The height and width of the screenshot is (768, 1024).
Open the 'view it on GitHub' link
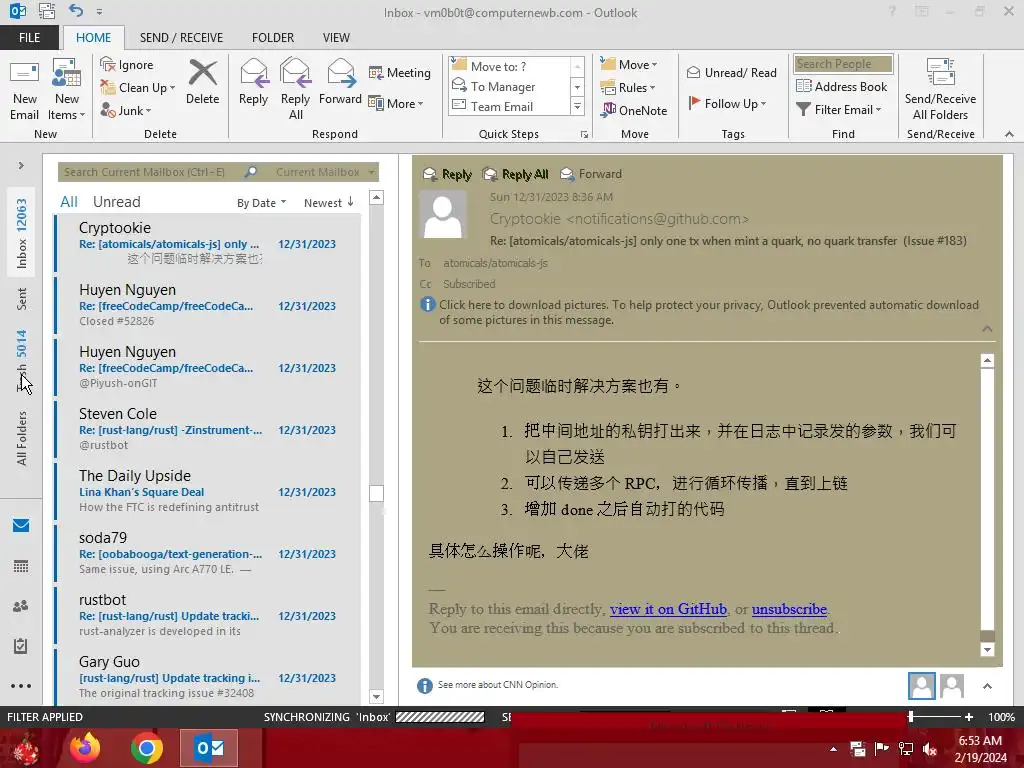click(668, 609)
